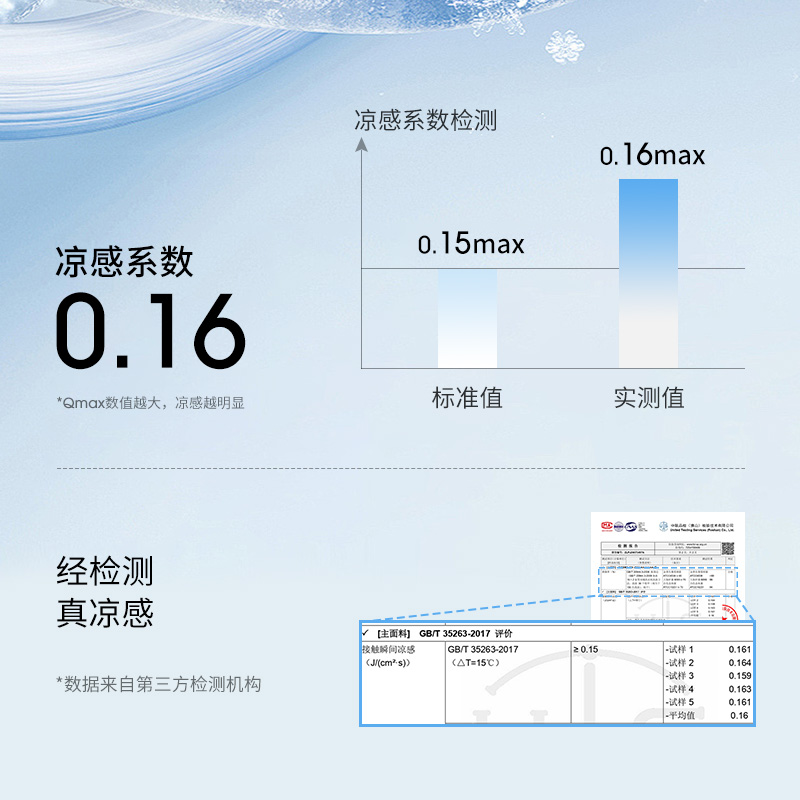This screenshot has width=800, height=800.
Task: Click the "检测报告" title cell in the report thumbnail
Action: pyautogui.click(x=628, y=545)
